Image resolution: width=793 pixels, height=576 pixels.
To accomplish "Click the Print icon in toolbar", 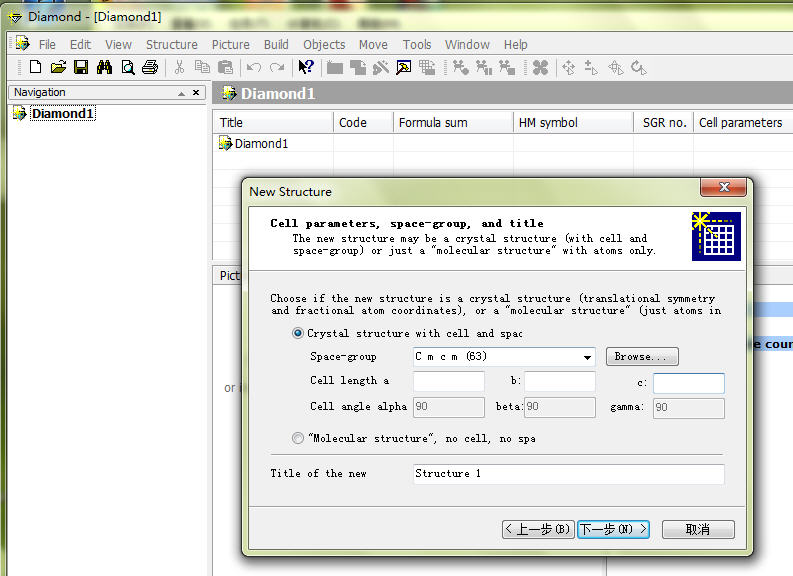I will (x=150, y=67).
